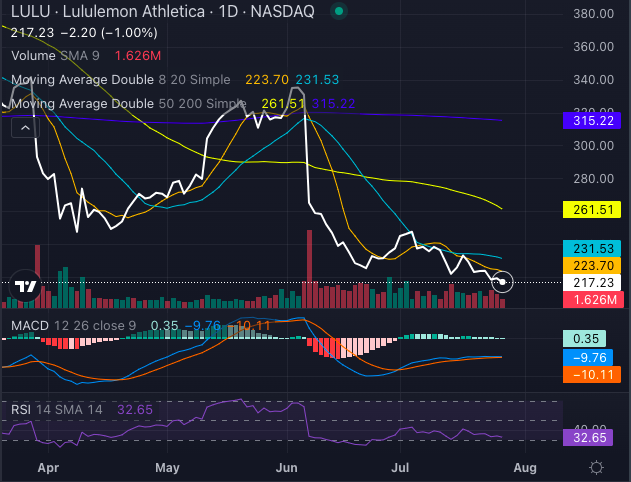The image size is (631, 482).
Task: Click the red 1.626M volume legend value
Action: (x=138, y=56)
